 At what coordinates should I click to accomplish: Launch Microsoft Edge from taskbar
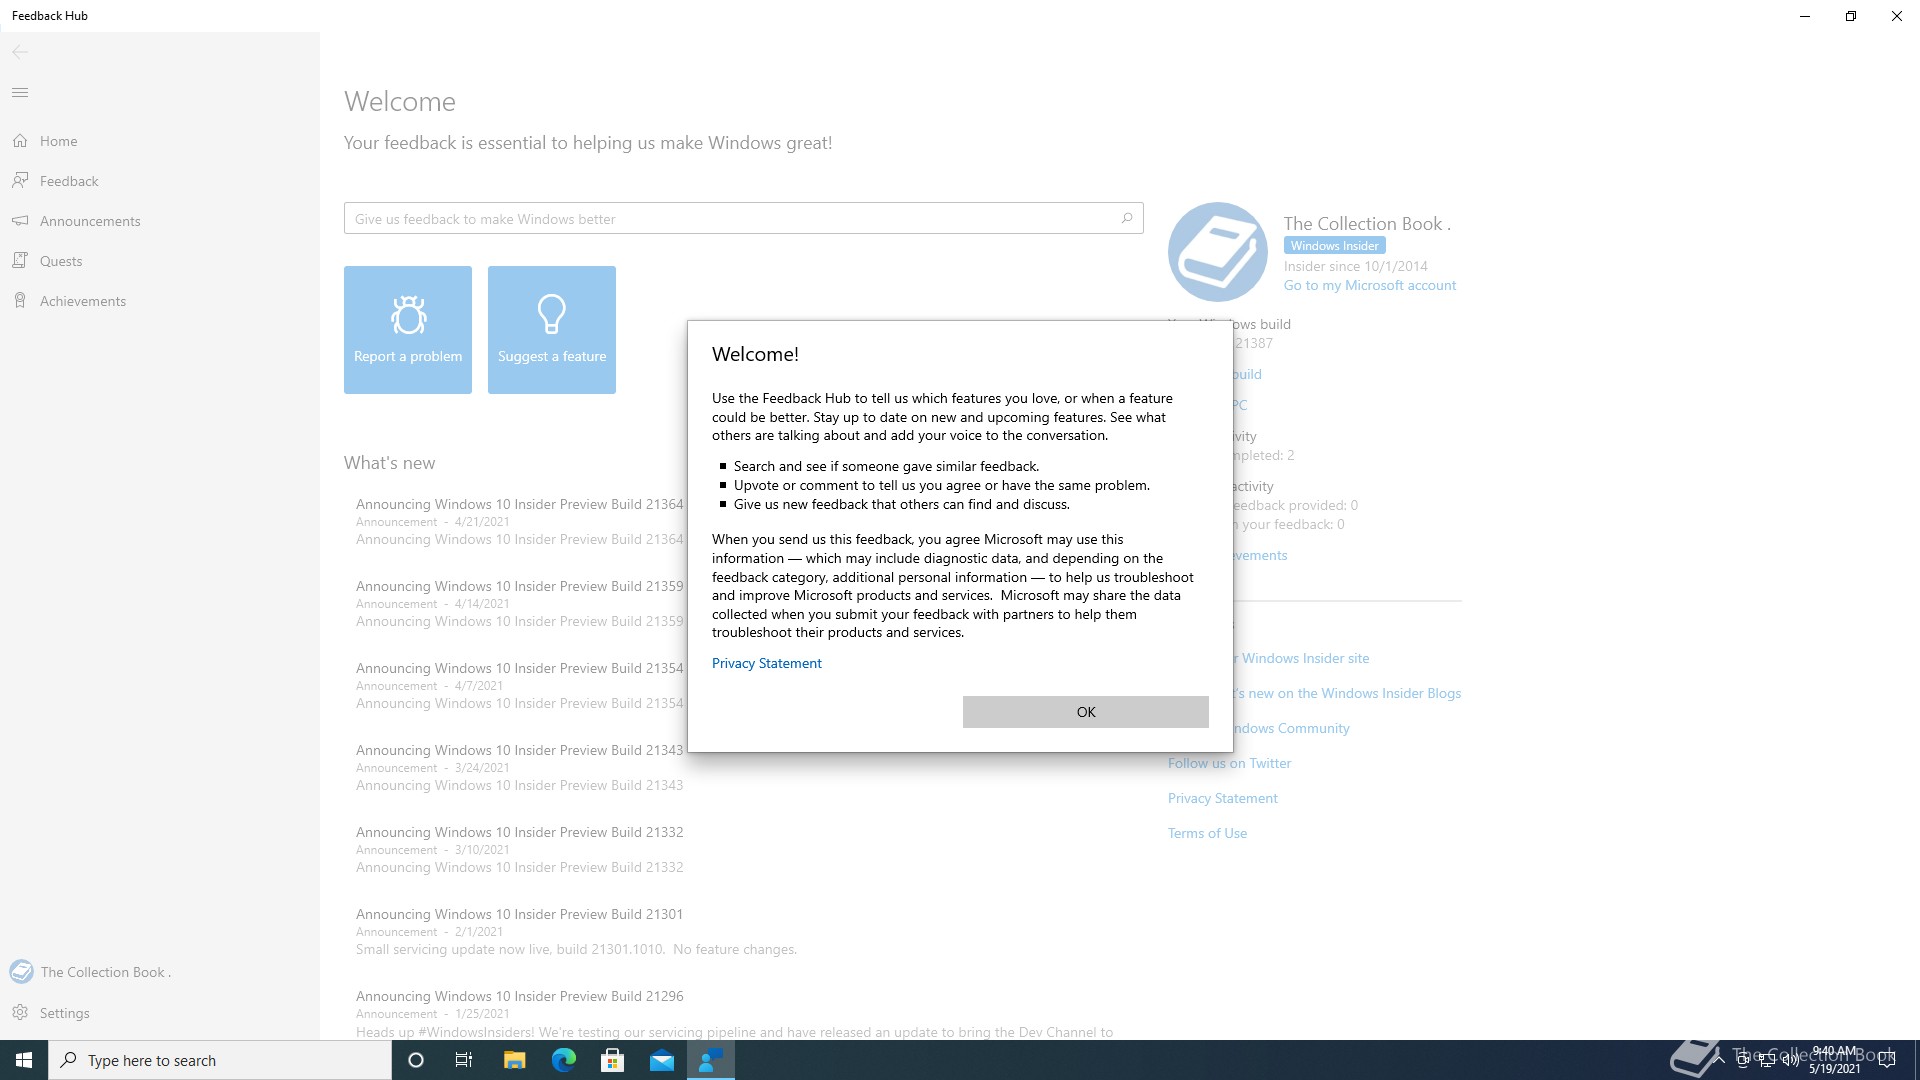[564, 1060]
